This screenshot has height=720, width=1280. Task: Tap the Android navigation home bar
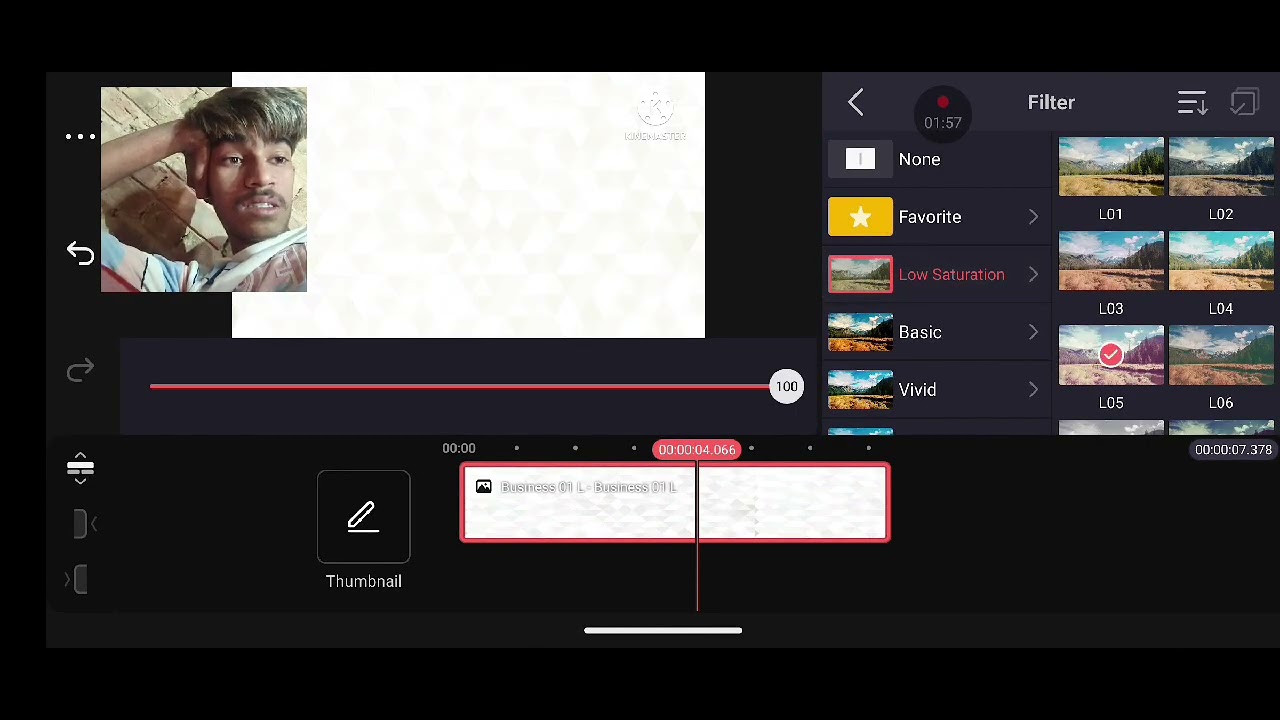click(x=663, y=631)
